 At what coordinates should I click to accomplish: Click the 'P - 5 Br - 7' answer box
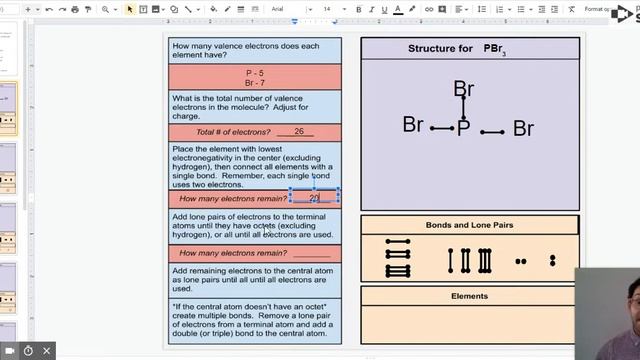[x=255, y=78]
